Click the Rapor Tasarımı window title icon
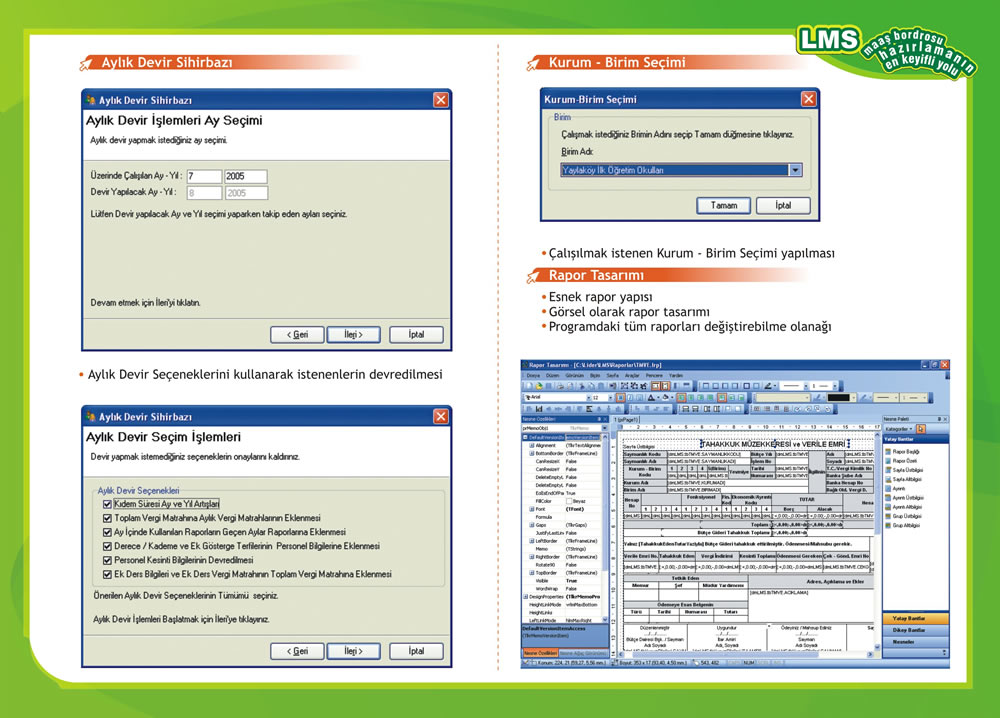This screenshot has width=1000, height=718. pyautogui.click(x=524, y=365)
